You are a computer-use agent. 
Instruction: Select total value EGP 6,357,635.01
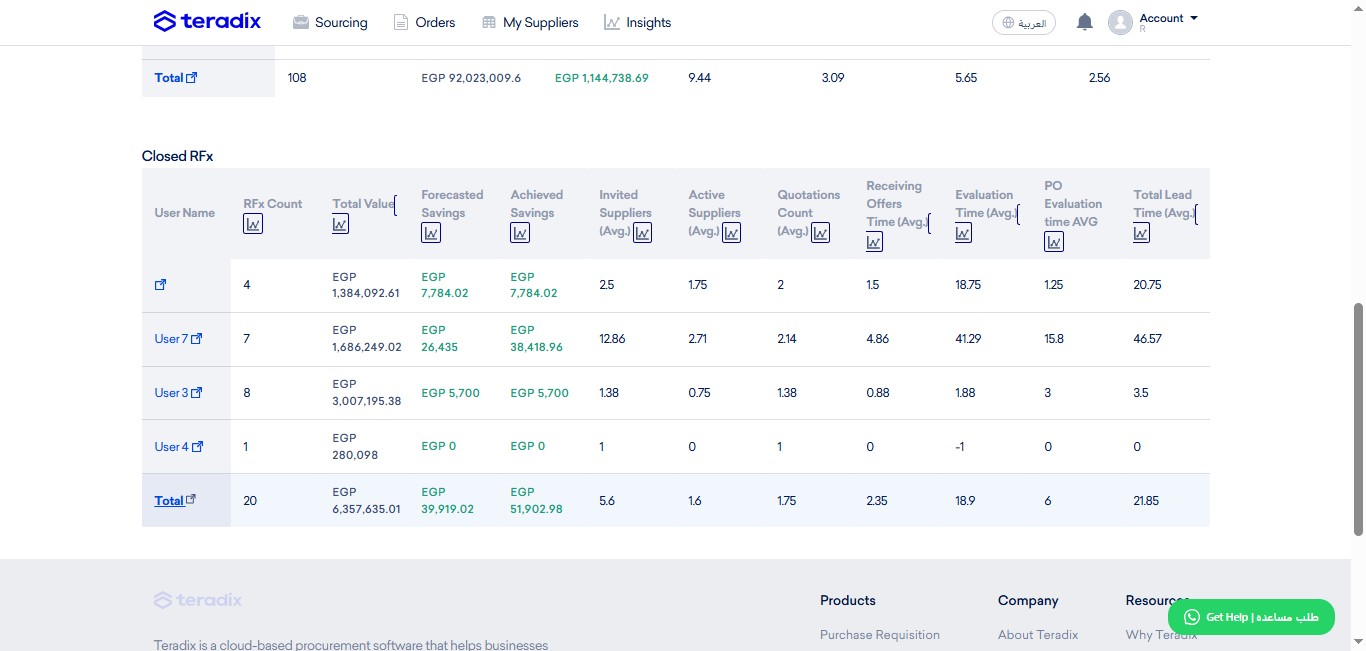(367, 501)
